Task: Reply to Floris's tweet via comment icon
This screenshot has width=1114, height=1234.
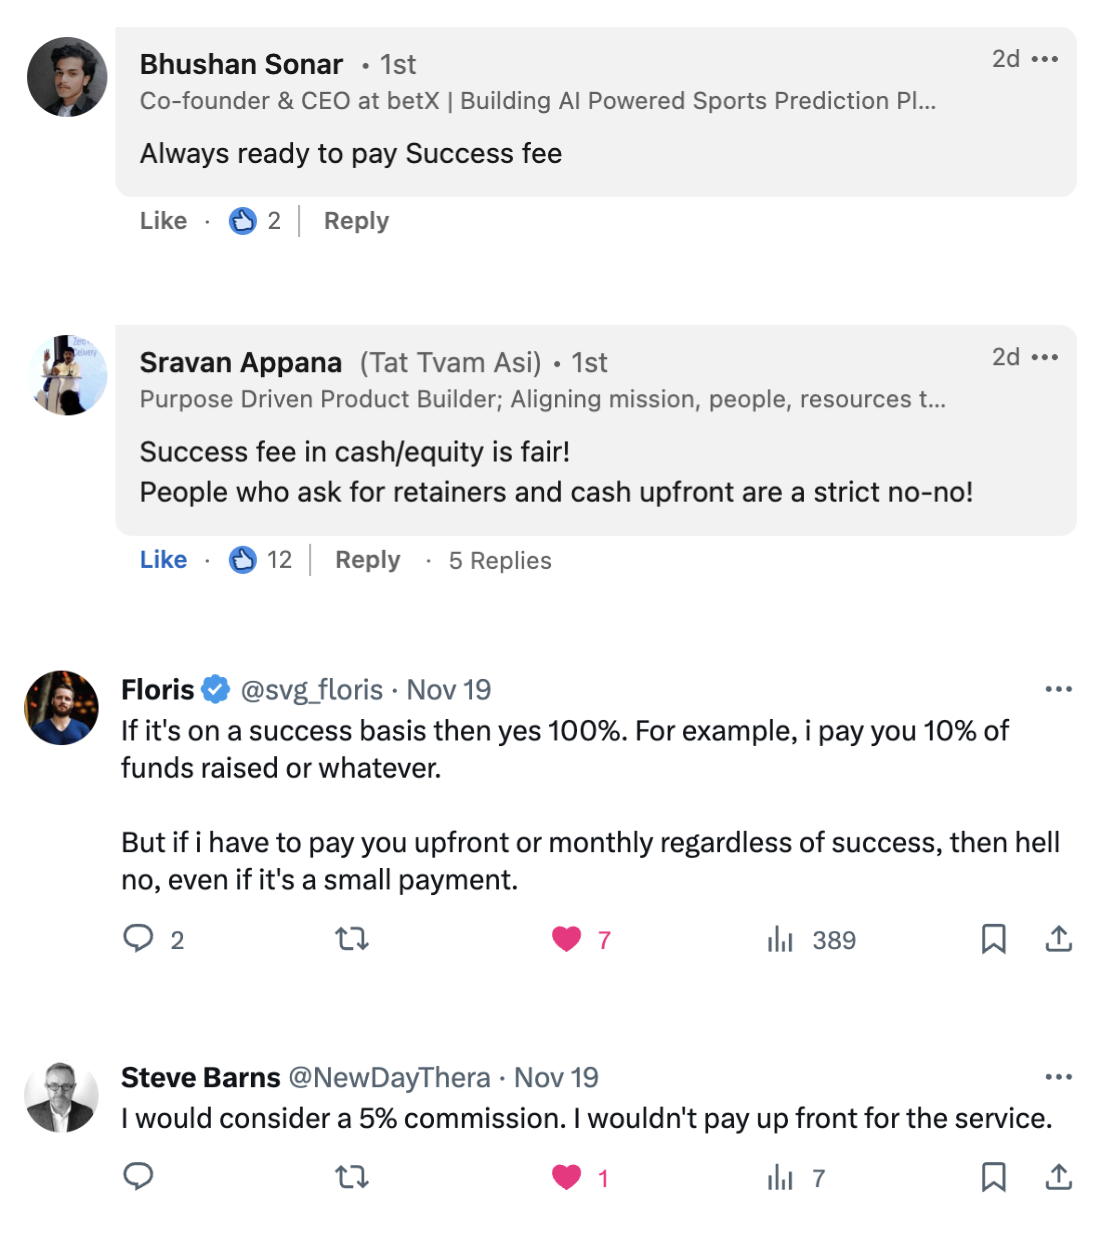Action: click(x=138, y=938)
